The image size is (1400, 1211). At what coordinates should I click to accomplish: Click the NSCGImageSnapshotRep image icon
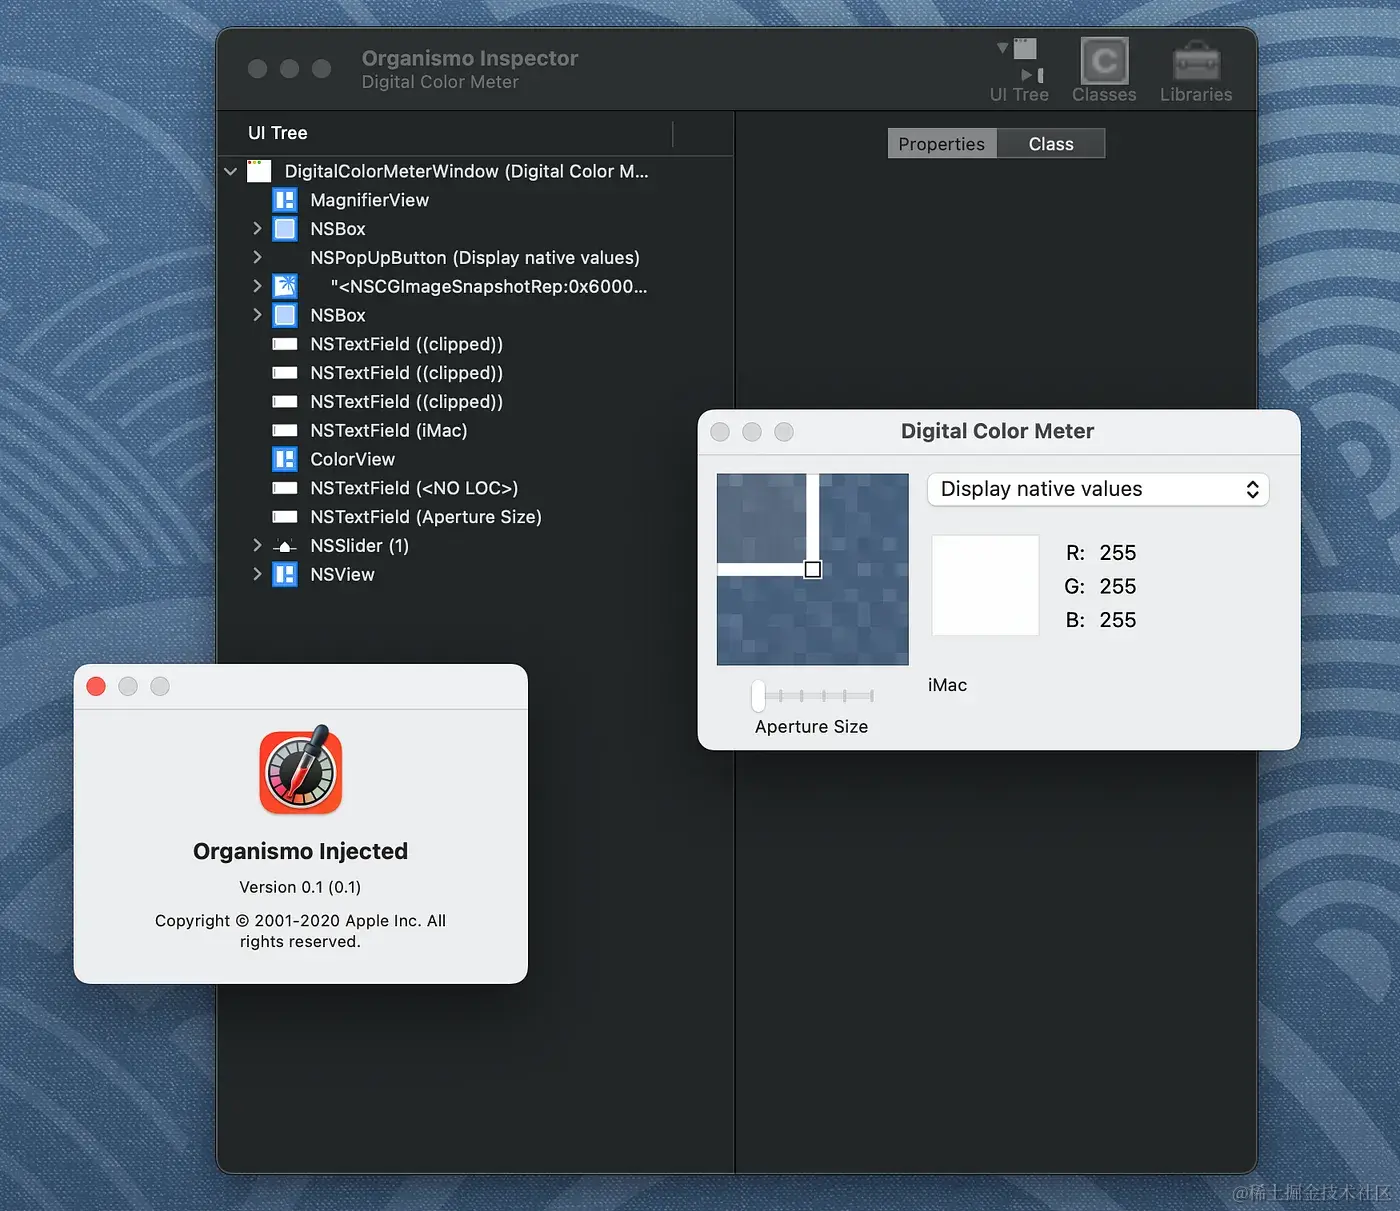tap(285, 286)
